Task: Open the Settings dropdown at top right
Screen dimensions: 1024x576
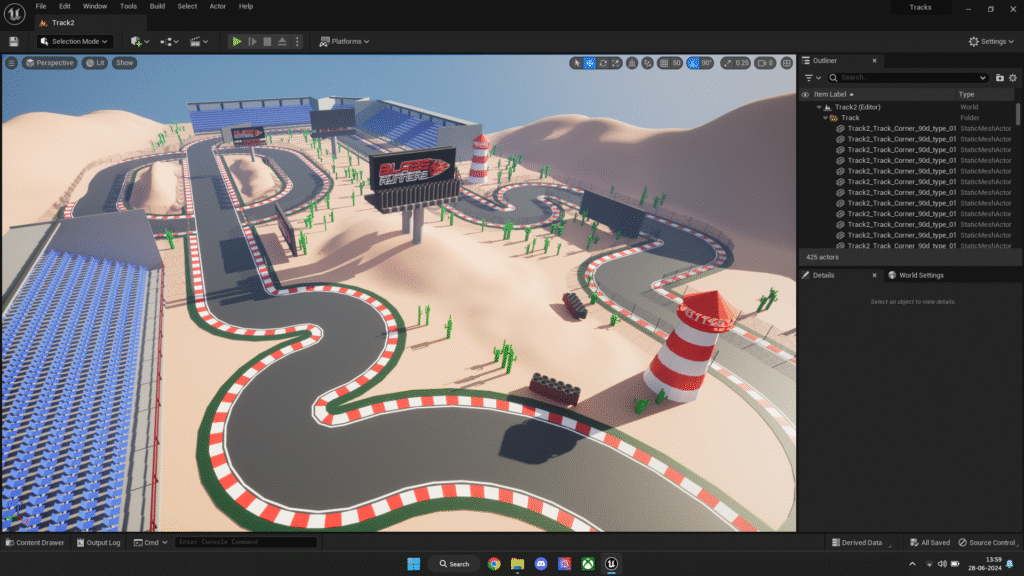Action: (x=991, y=41)
